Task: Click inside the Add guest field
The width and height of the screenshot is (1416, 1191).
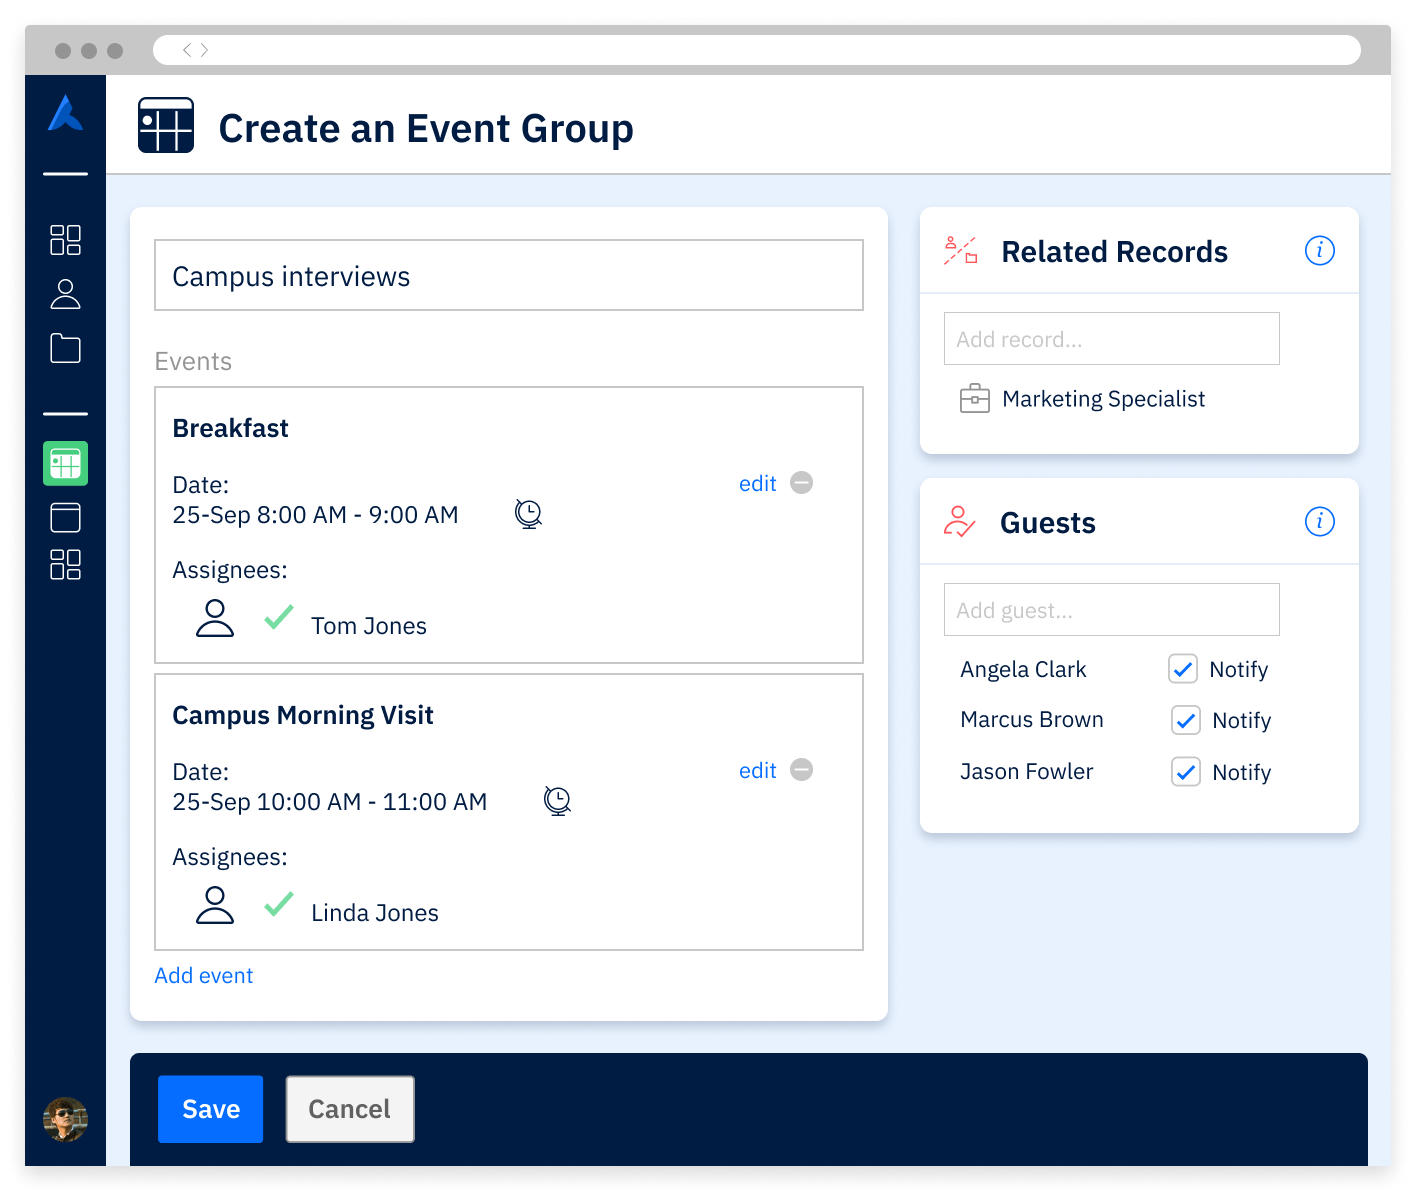Action: tap(1111, 609)
